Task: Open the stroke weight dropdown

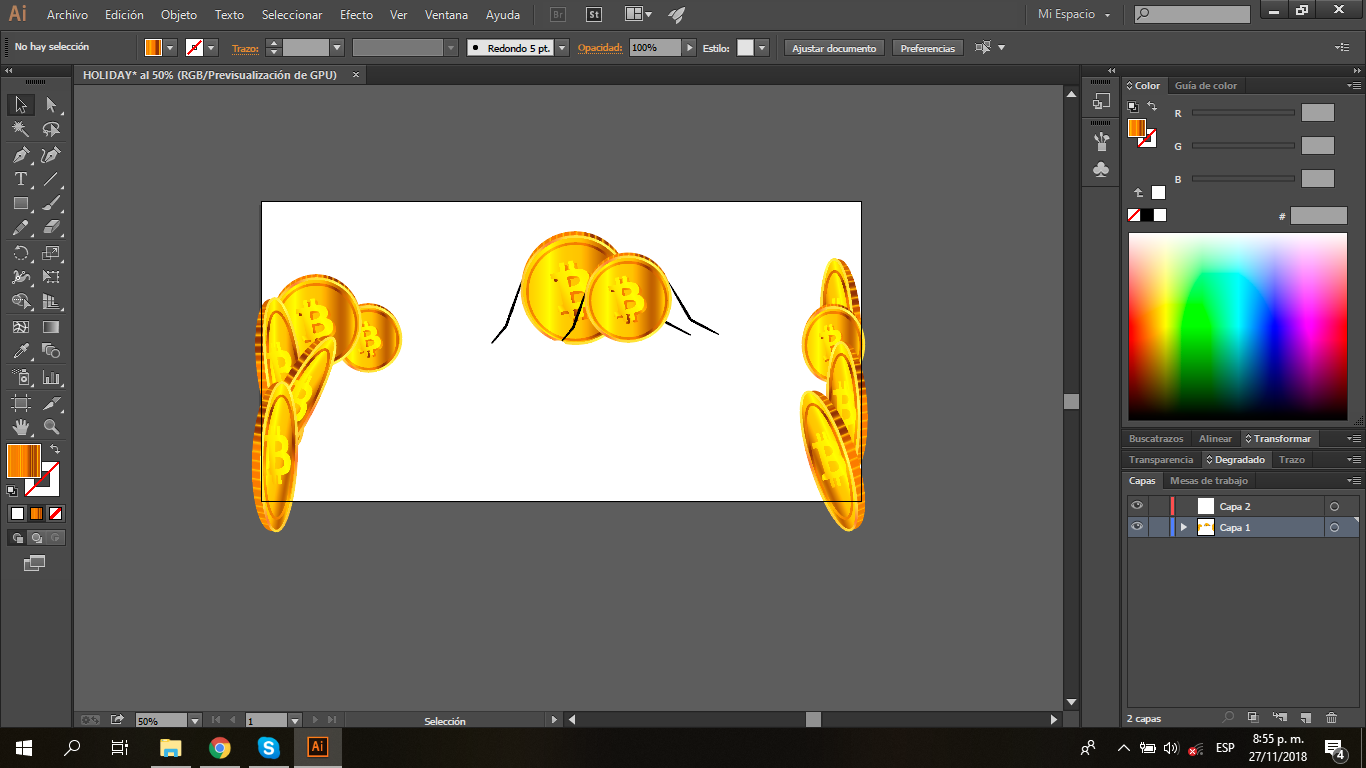Action: [x=337, y=48]
